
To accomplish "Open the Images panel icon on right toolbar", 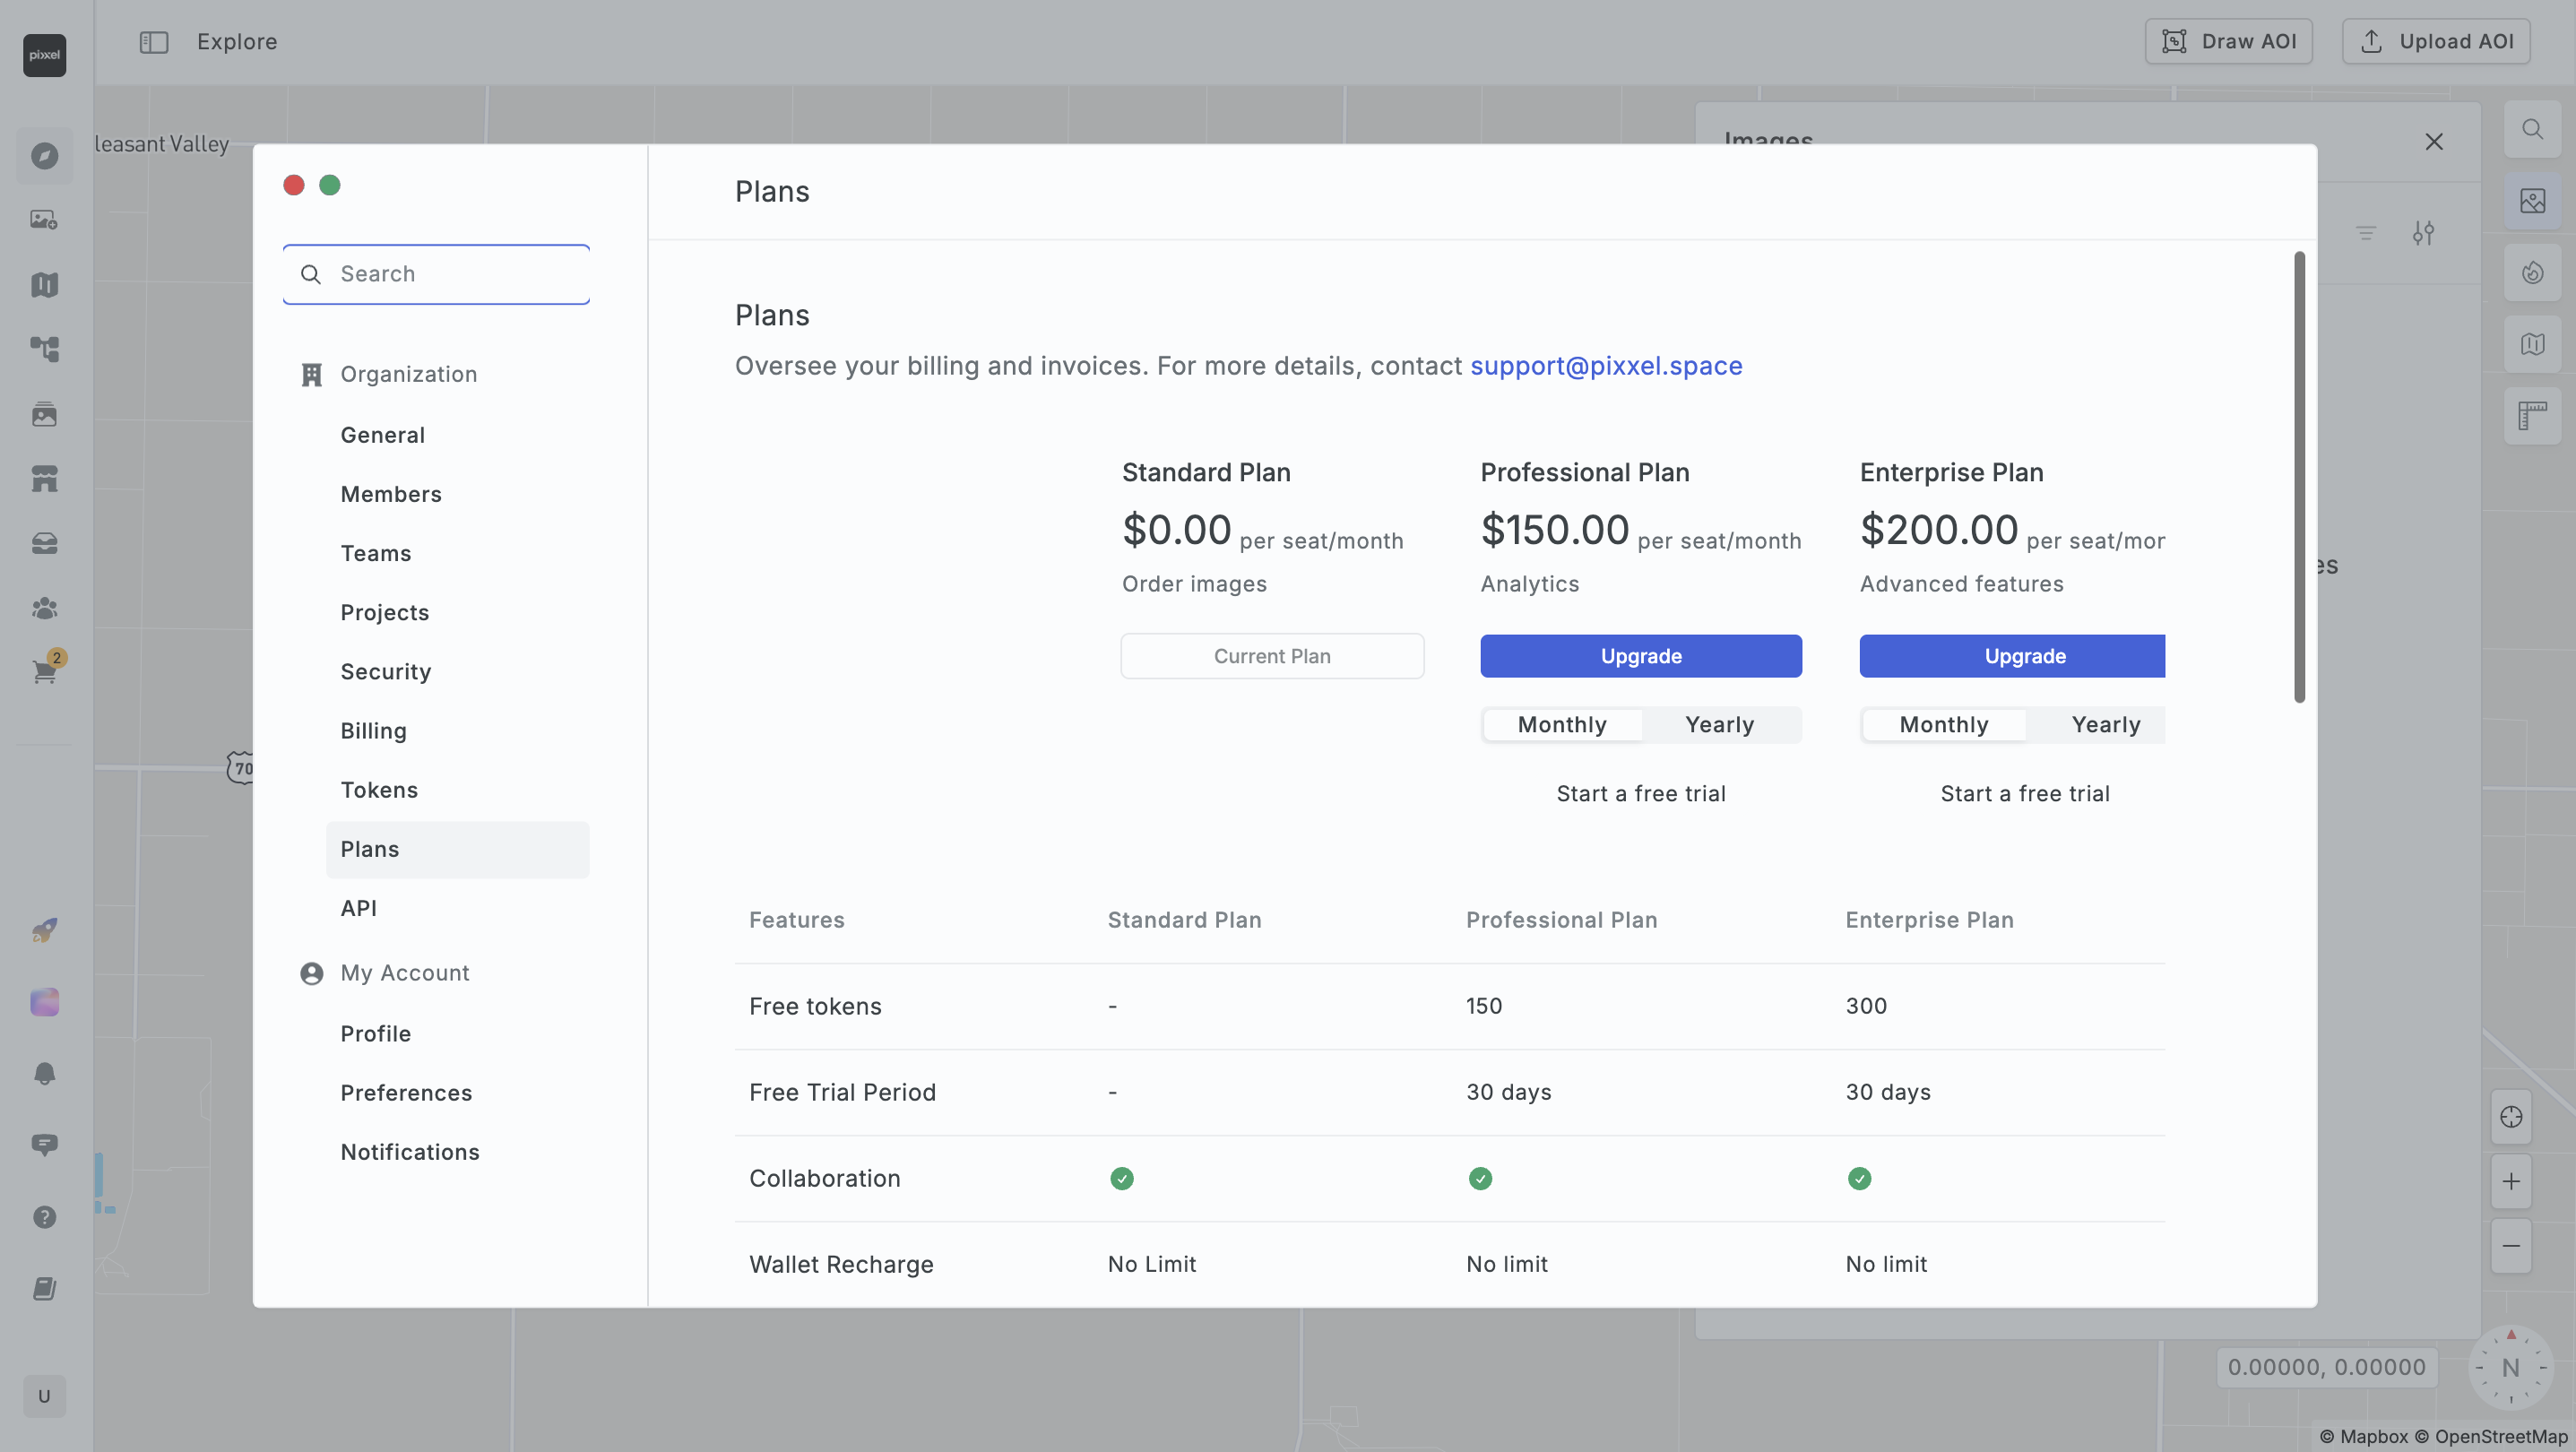I will pos(2532,201).
